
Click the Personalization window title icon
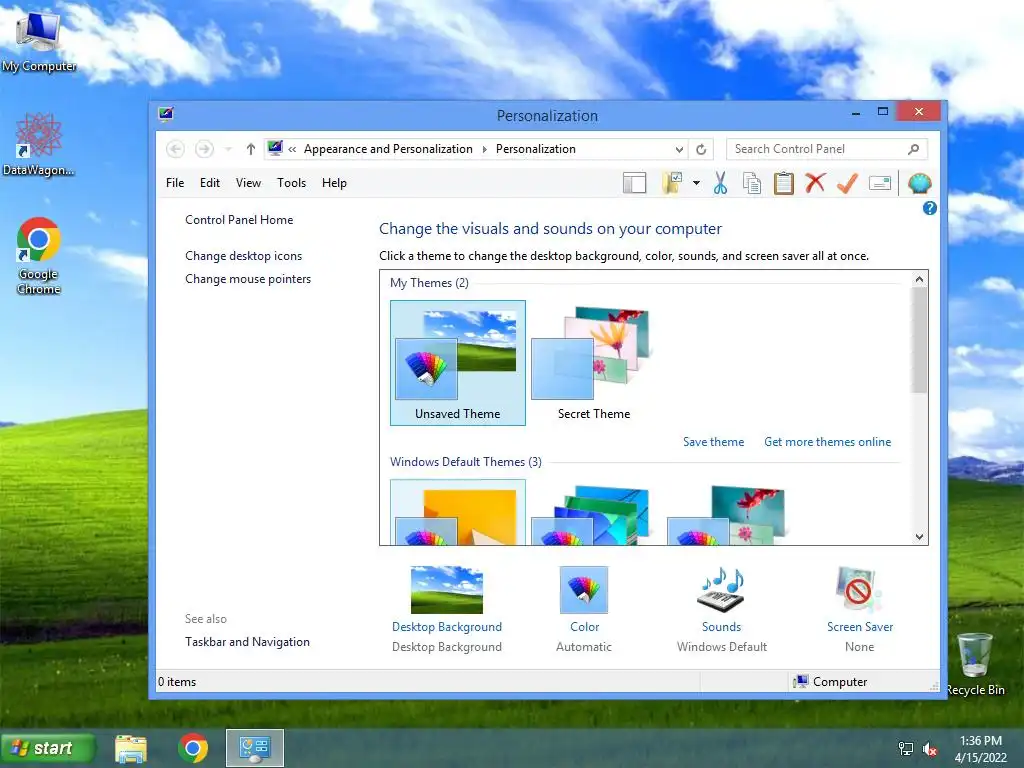[x=166, y=115]
